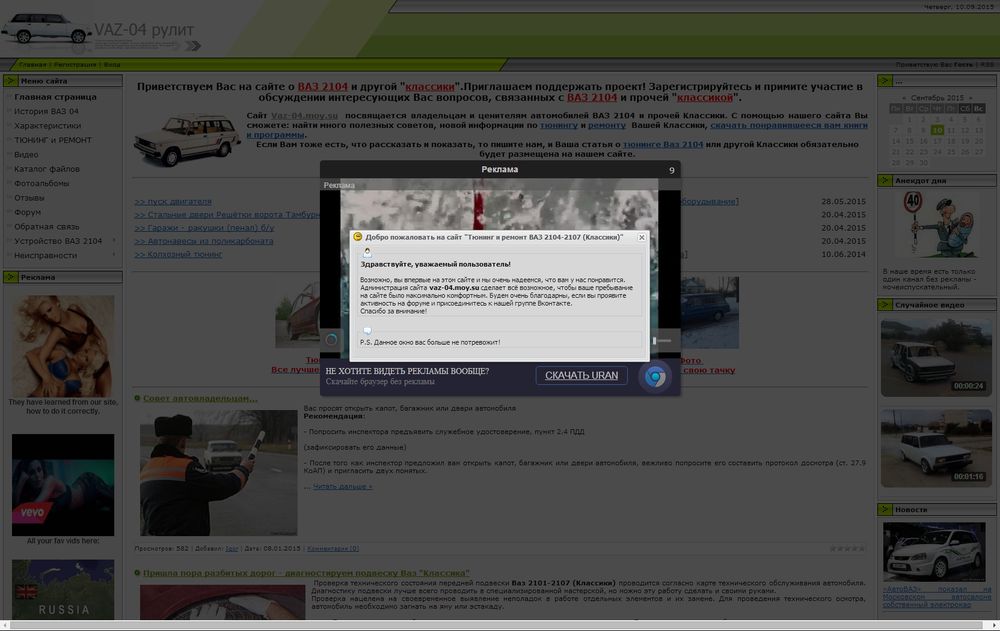Click RSS link in top right bar
Image resolution: width=1000 pixels, height=631 pixels.
point(987,64)
